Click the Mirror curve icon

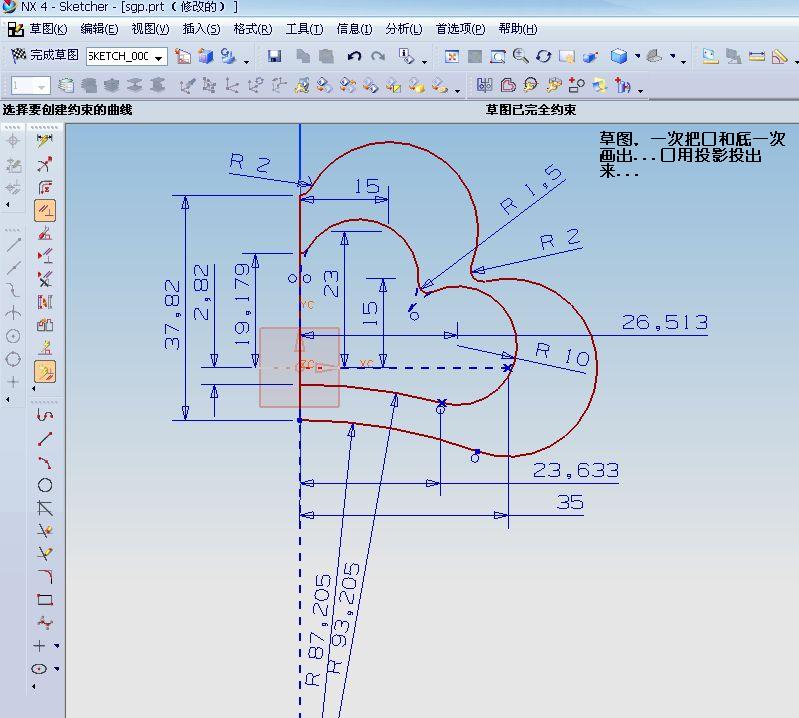tap(484, 85)
